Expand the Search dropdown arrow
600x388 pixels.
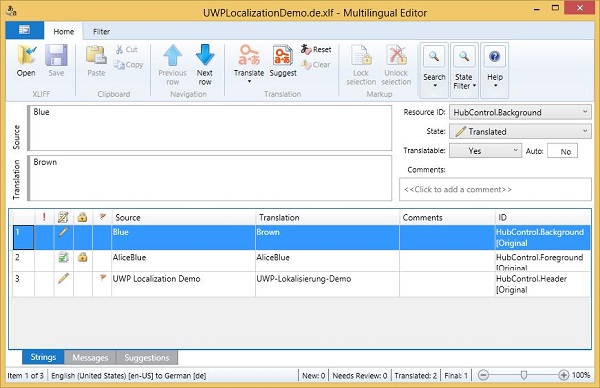pyautogui.click(x=435, y=85)
